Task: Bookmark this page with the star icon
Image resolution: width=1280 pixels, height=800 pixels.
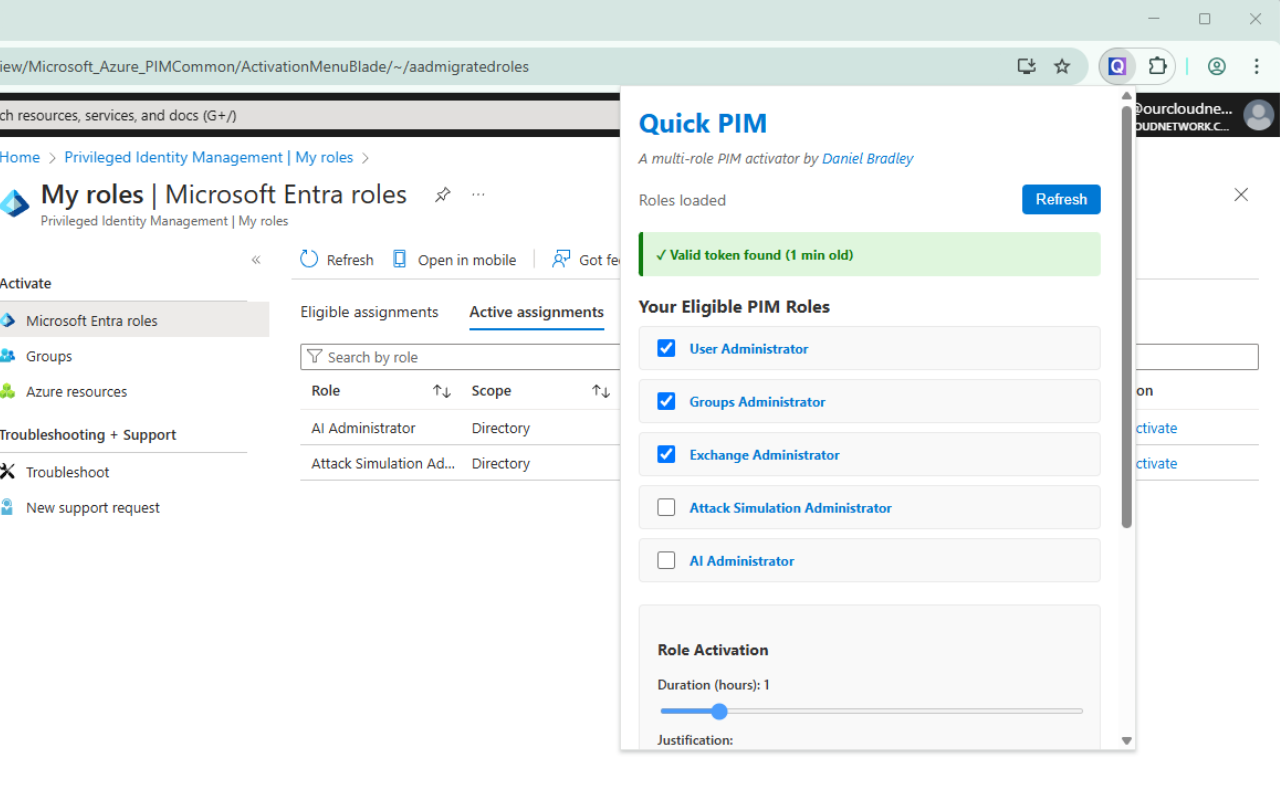Action: [x=1062, y=67]
